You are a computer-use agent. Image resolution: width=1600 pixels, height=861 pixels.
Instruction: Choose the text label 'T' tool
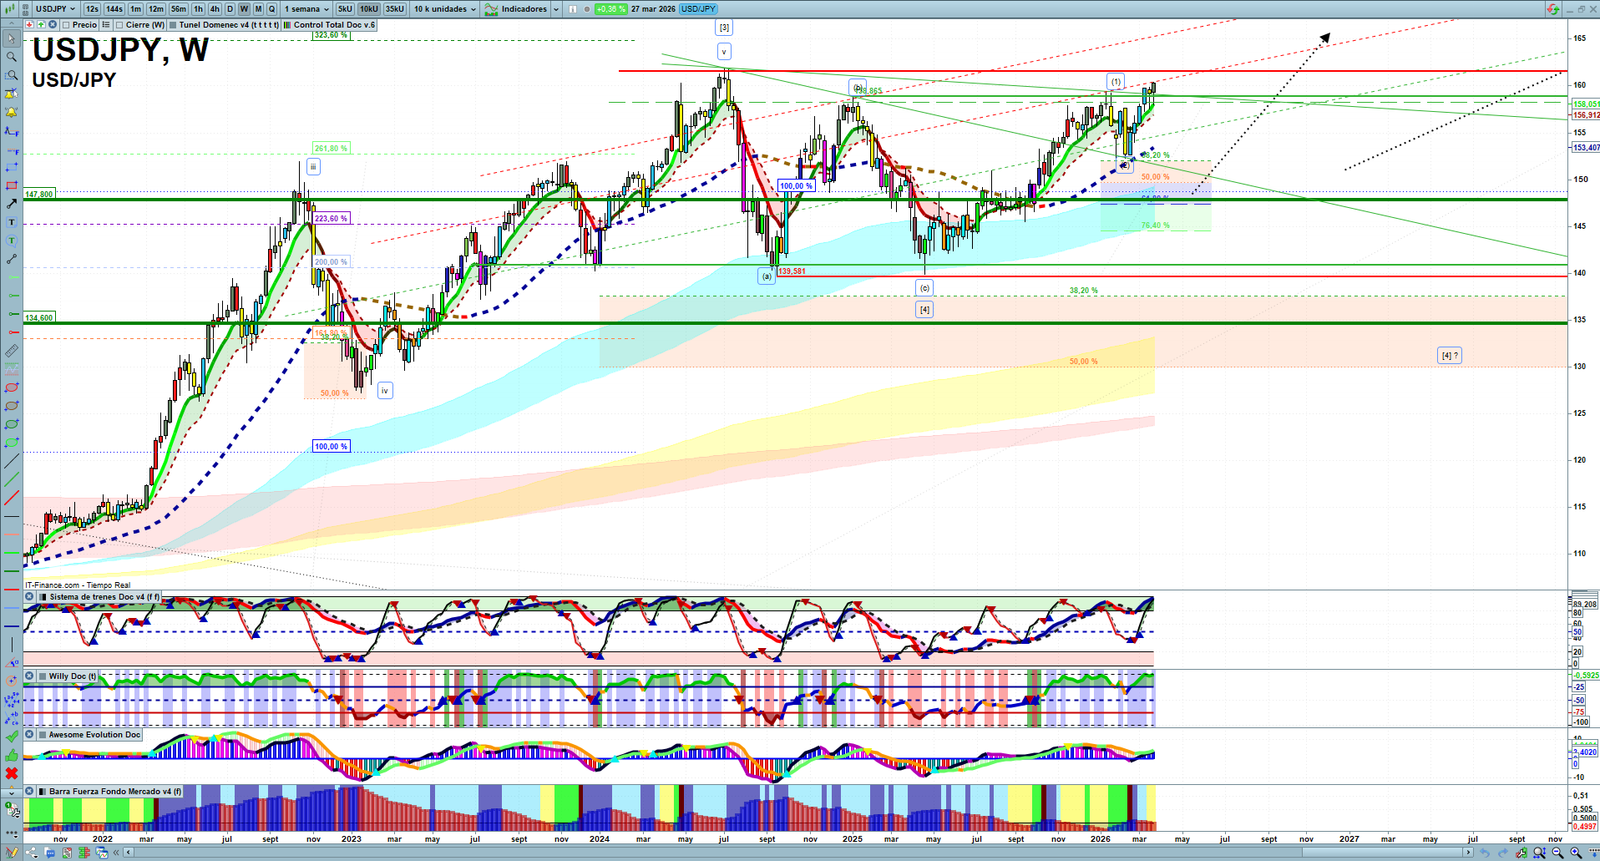click(x=11, y=222)
